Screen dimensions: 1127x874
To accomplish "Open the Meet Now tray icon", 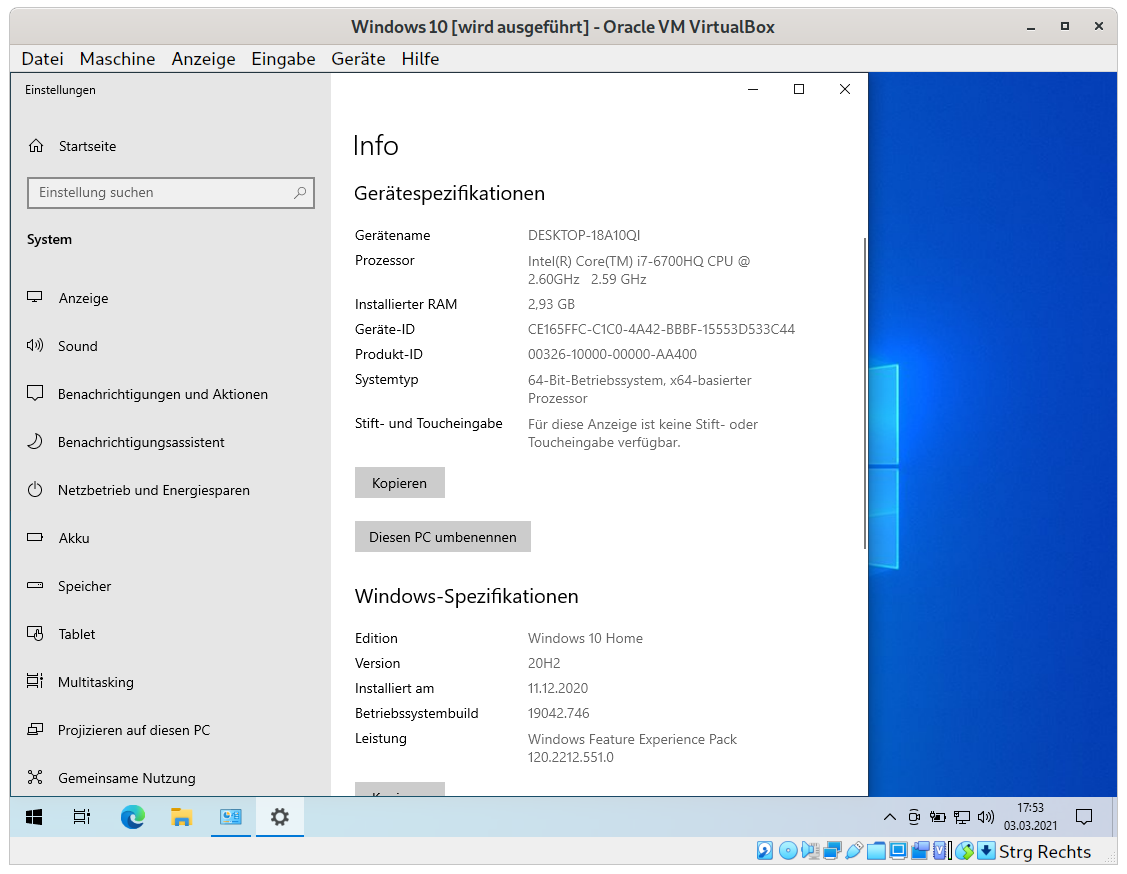I will (914, 817).
